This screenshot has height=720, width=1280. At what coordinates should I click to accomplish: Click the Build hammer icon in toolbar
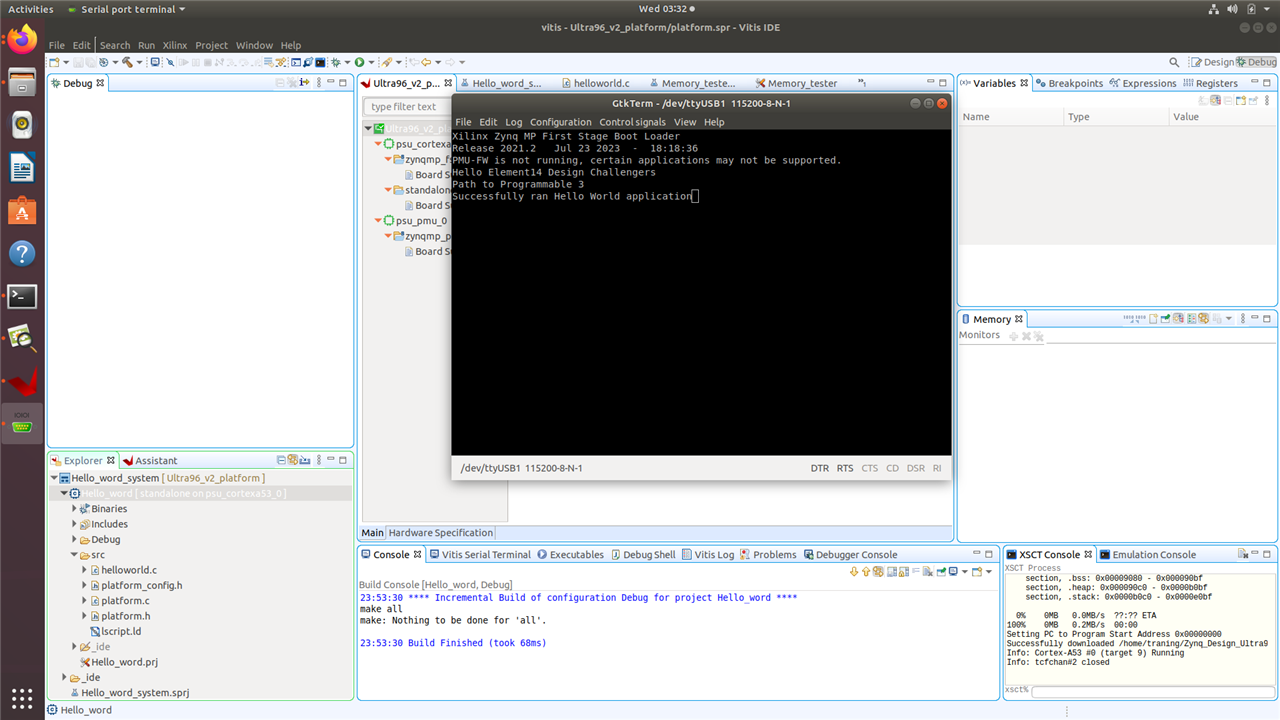[x=128, y=62]
